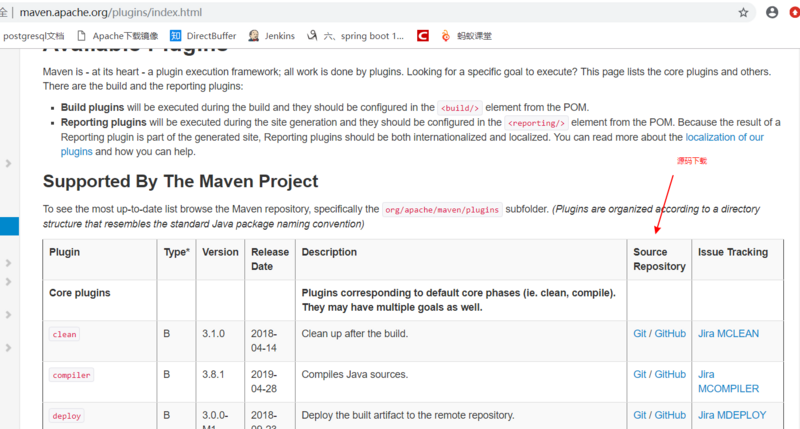Follow the 'localization of our' link
This screenshot has width=800, height=429.
pyautogui.click(x=724, y=137)
